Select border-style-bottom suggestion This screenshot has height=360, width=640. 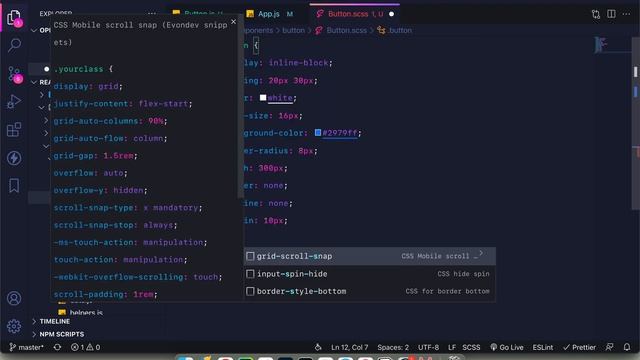coord(369,291)
